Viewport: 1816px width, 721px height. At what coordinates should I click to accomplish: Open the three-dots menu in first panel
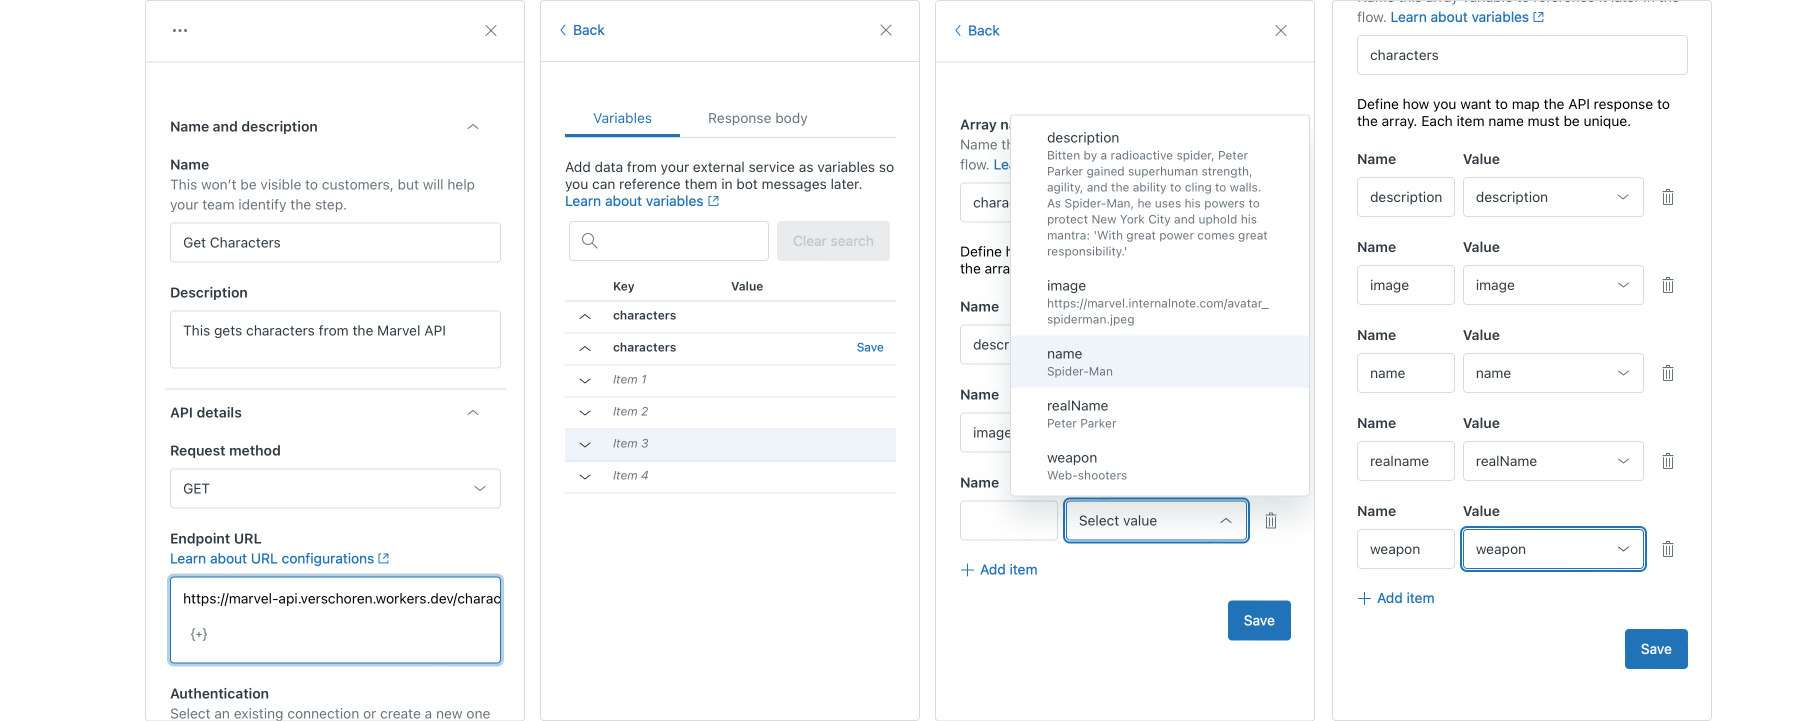(180, 31)
